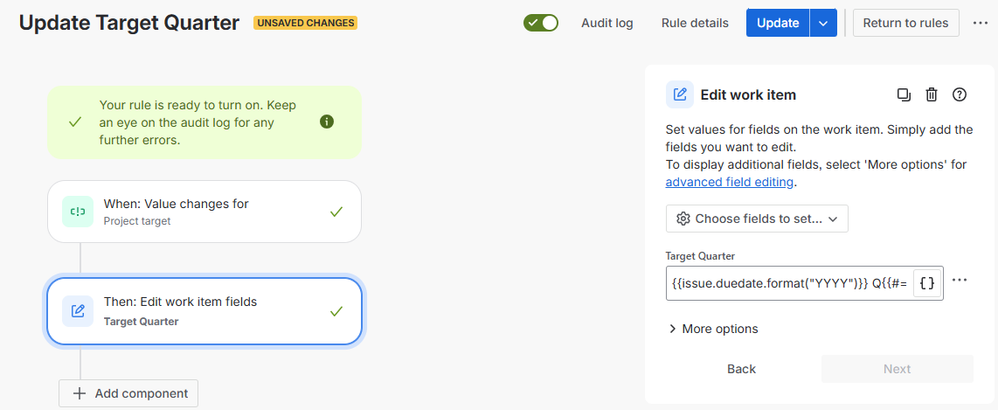998x410 pixels.
Task: Open help for Edit work item
Action: tap(959, 95)
